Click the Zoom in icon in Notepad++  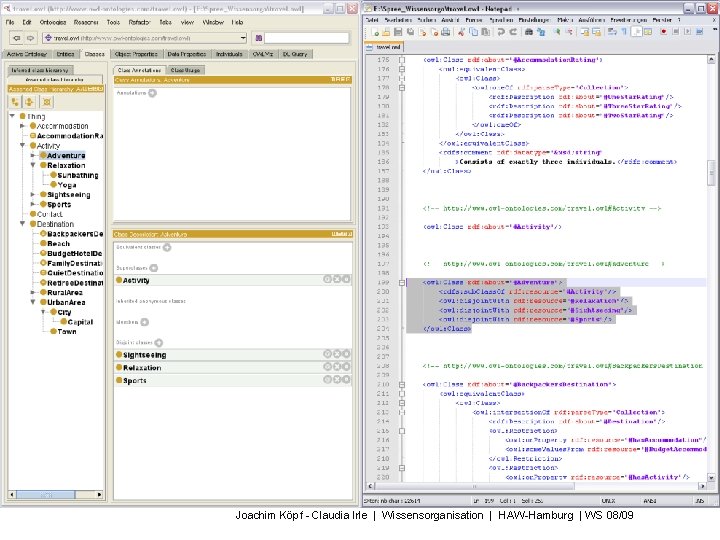click(x=557, y=32)
